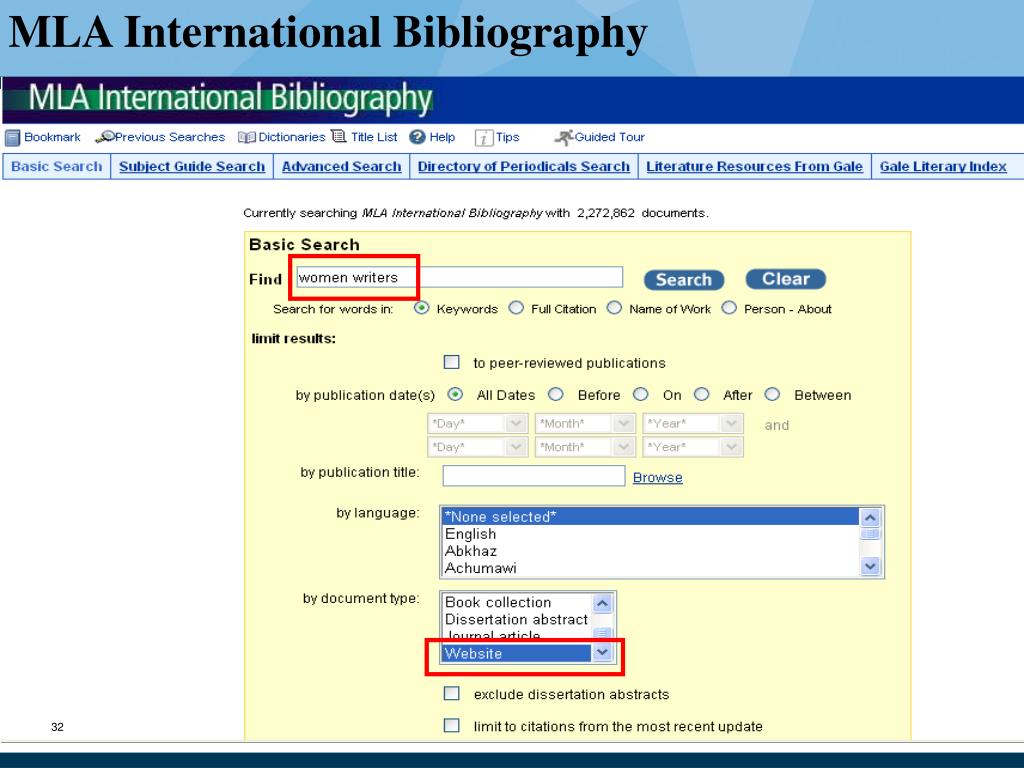Select the Before date radio button
Image resolution: width=1024 pixels, height=768 pixels.
point(556,394)
